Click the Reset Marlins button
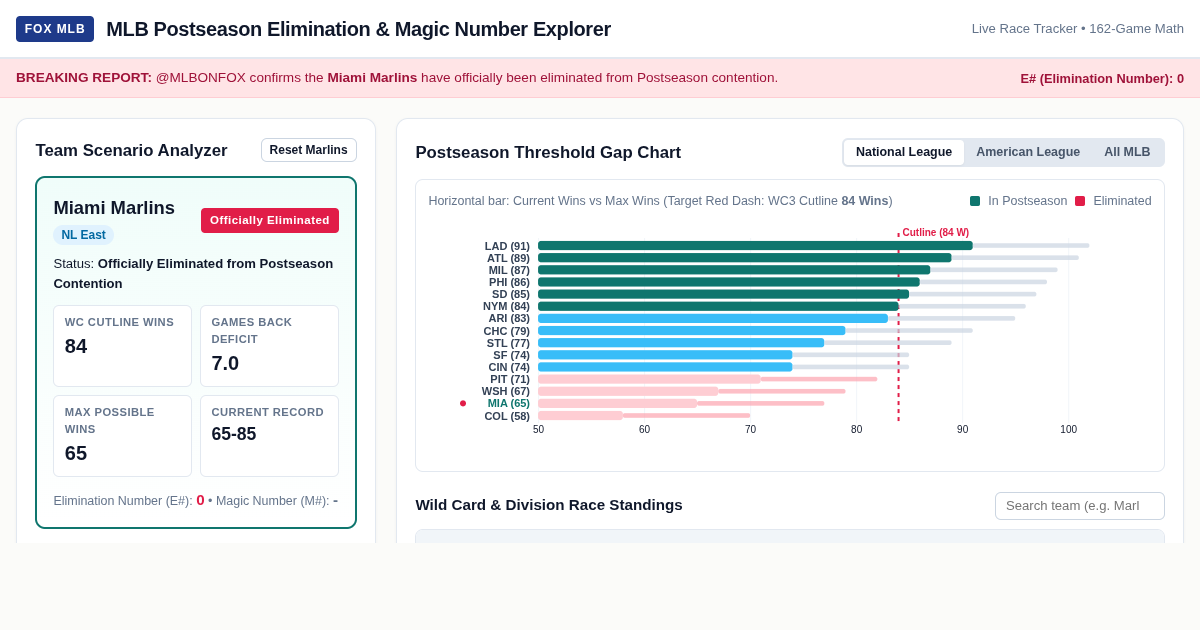Image resolution: width=1200 pixels, height=630 pixels. pyautogui.click(x=309, y=150)
